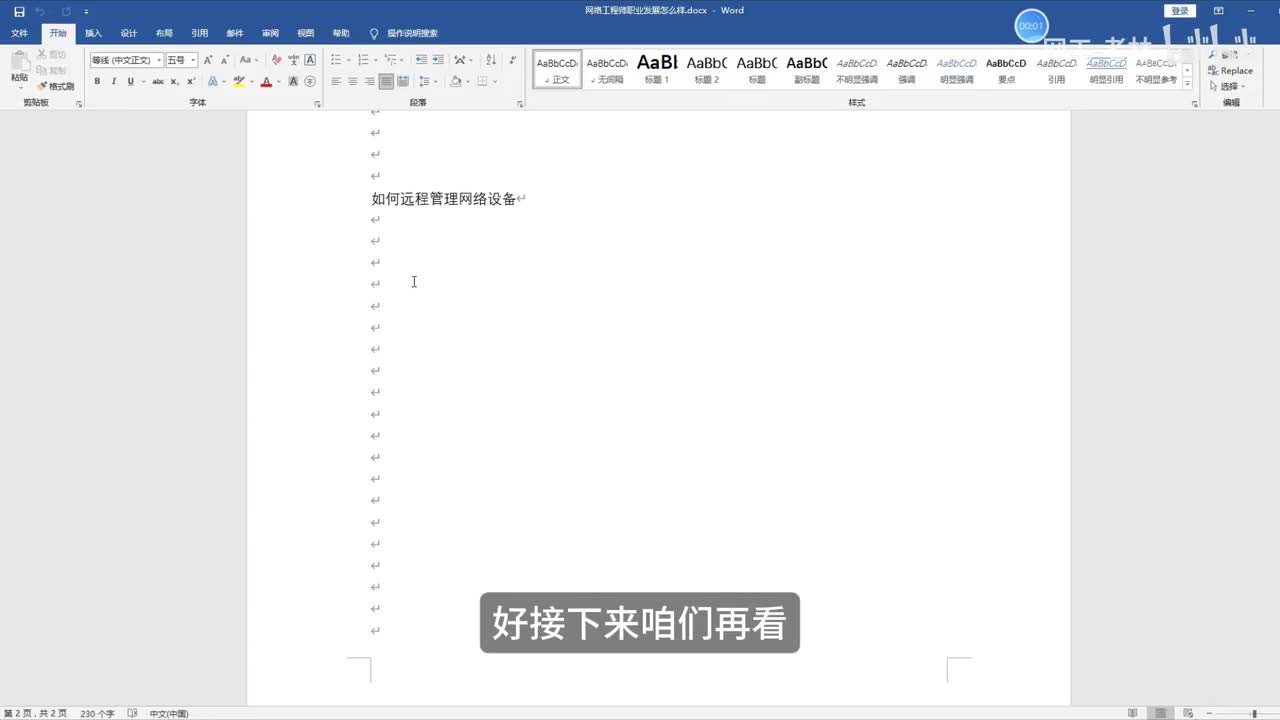This screenshot has height=720, width=1280.
Task: Increase paragraph indent
Action: pyautogui.click(x=438, y=60)
